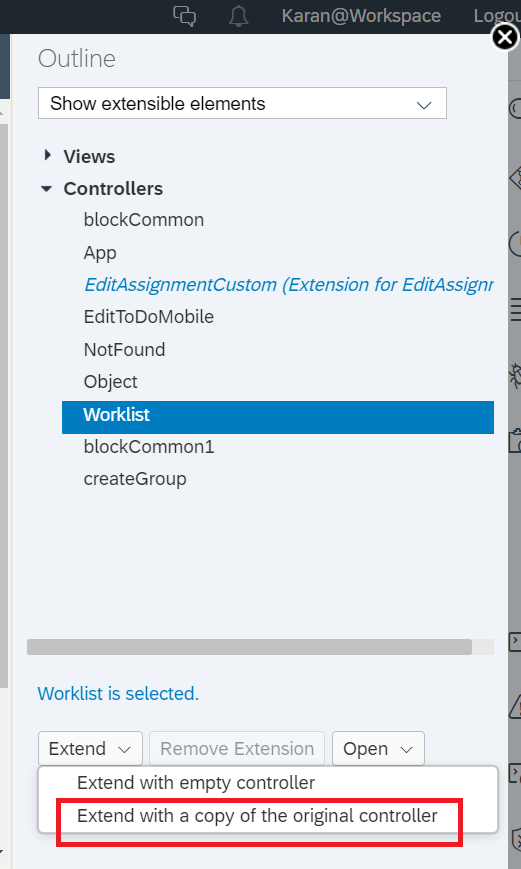Select blockCommon controller
521x869 pixels.
click(144, 220)
